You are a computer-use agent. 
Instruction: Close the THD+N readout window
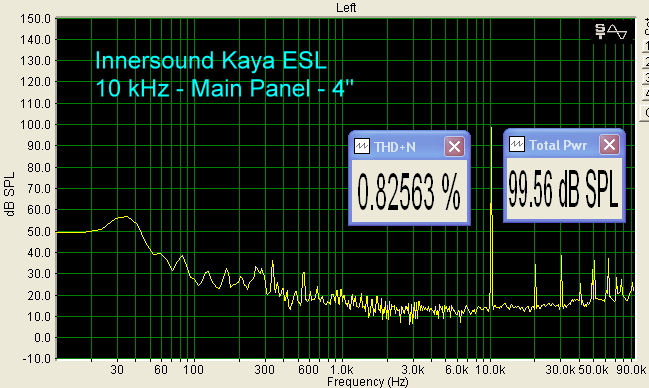pyautogui.click(x=454, y=147)
